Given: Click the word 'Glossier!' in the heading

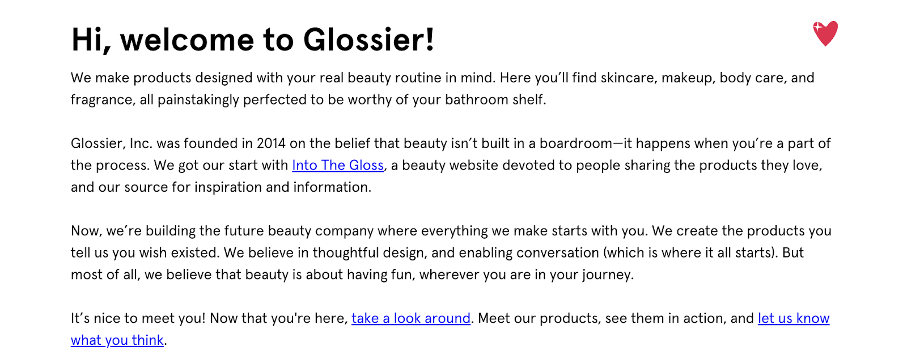Looking at the screenshot, I should point(368,40).
